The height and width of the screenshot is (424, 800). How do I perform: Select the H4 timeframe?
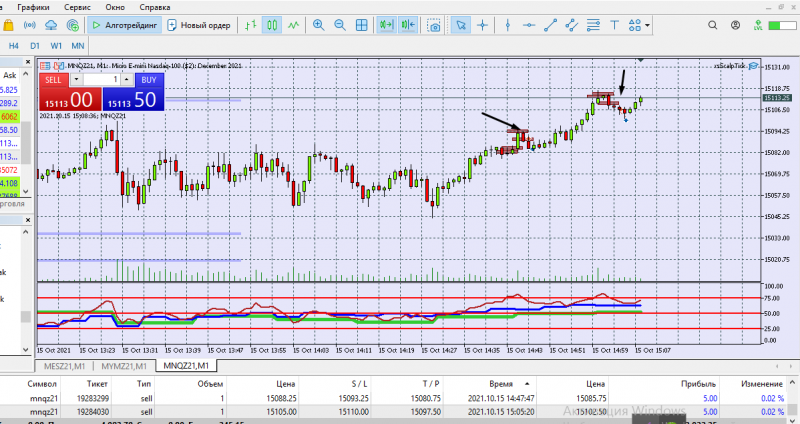click(14, 45)
